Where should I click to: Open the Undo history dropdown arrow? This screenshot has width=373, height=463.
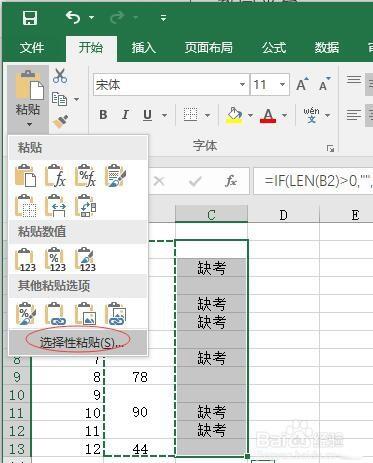(x=91, y=17)
